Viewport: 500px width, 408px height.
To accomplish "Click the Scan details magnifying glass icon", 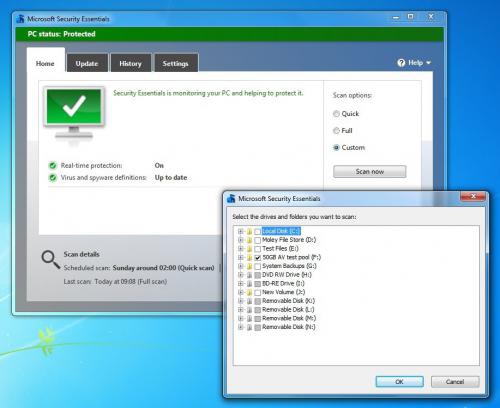I will [x=50, y=260].
